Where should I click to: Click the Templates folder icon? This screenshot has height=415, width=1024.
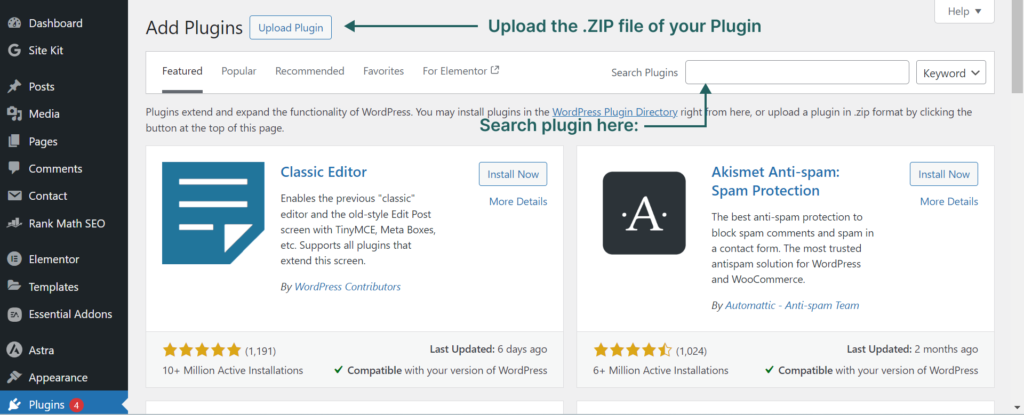14,287
